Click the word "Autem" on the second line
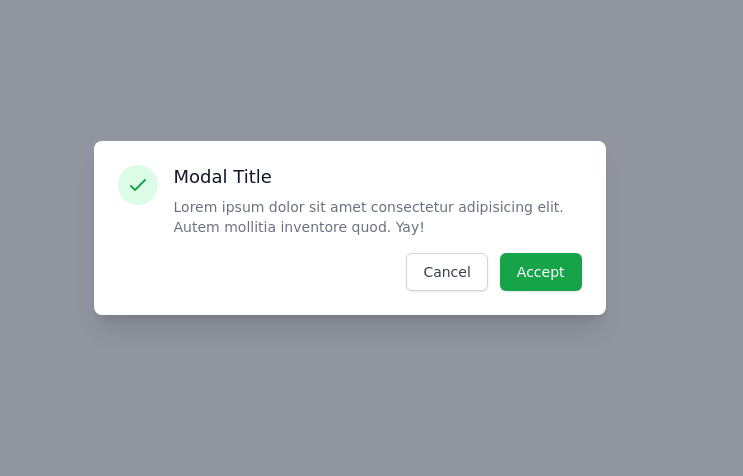 click(x=195, y=227)
